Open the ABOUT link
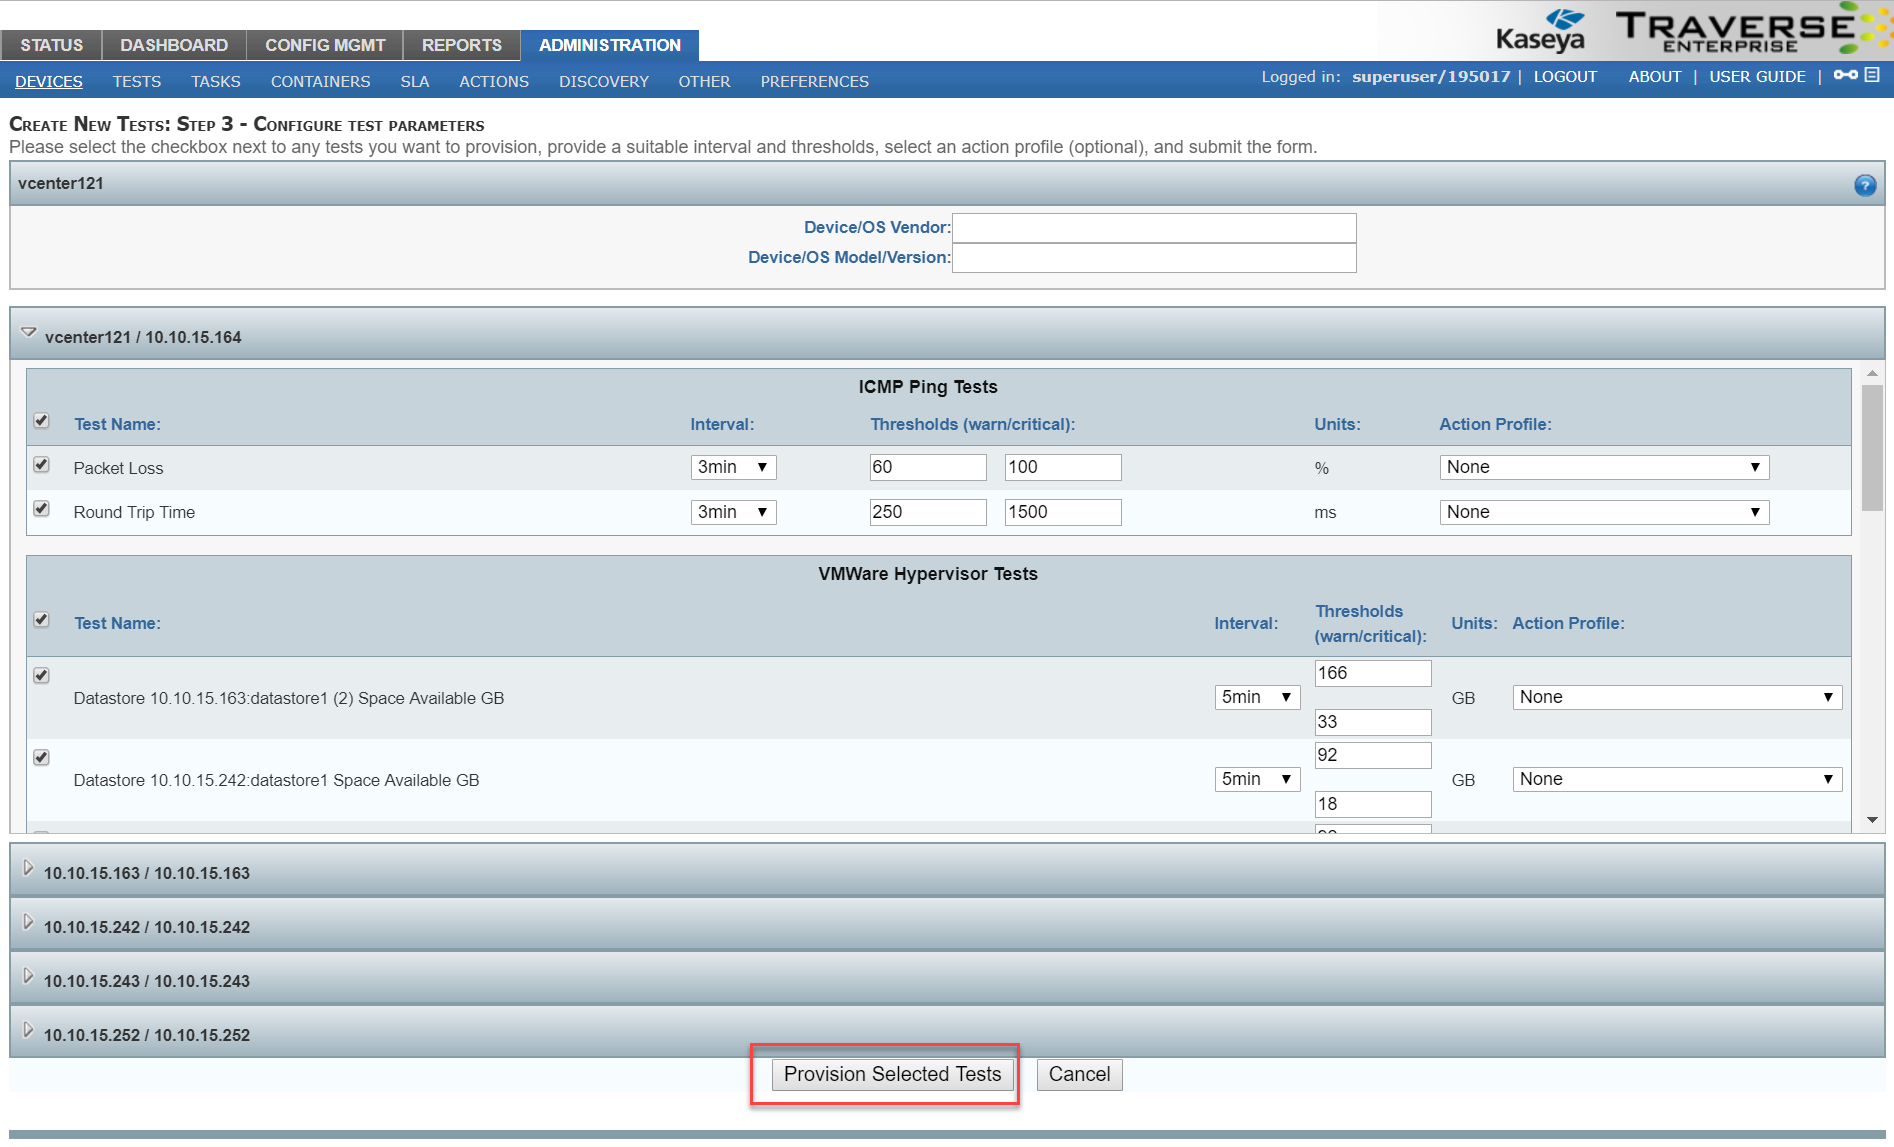1894x1147 pixels. [1654, 76]
